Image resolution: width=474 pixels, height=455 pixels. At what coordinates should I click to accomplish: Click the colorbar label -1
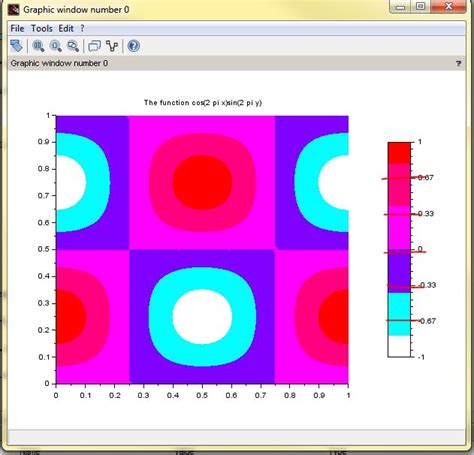click(421, 357)
